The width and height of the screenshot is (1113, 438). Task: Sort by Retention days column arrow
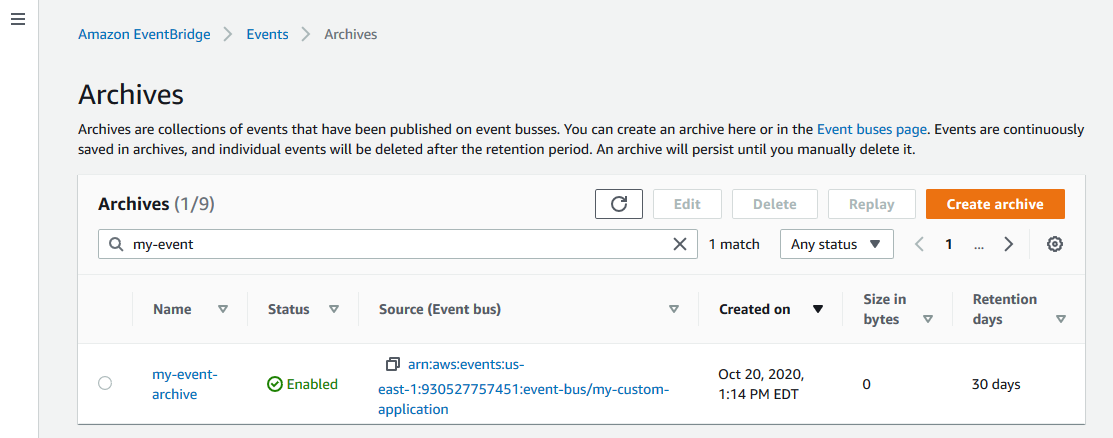[x=1060, y=319]
